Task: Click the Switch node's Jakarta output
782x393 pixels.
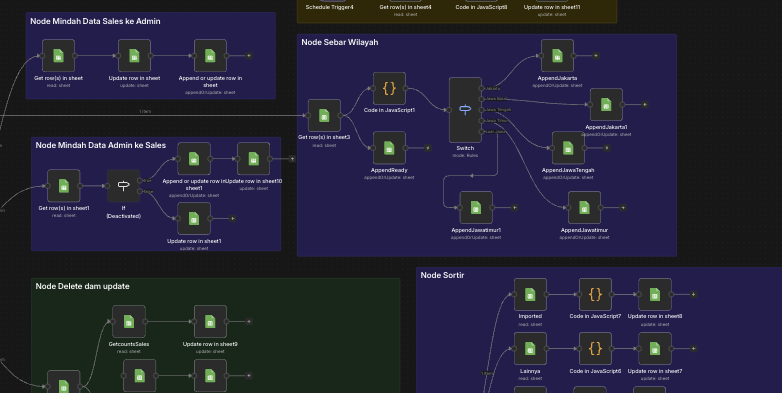Action: [x=482, y=88]
